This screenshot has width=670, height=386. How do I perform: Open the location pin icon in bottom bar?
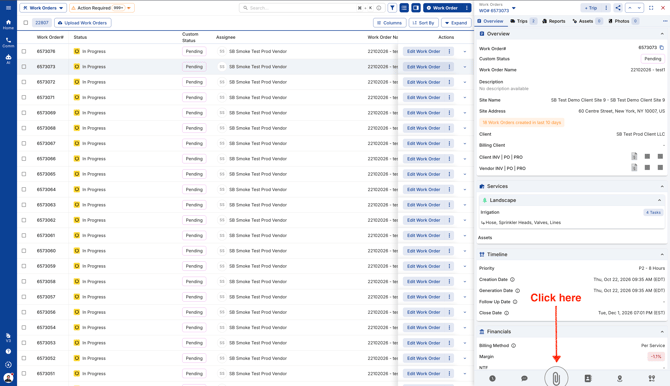pos(620,378)
